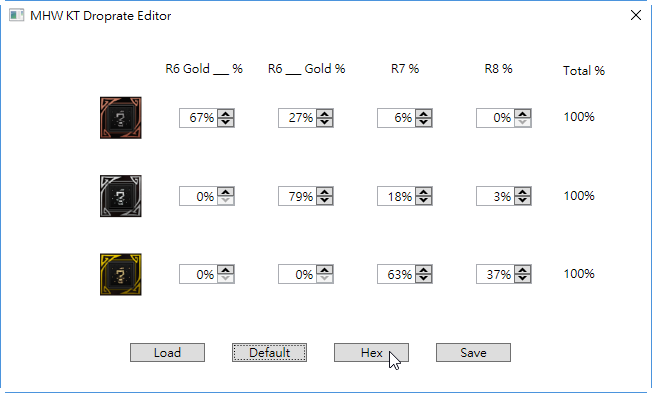Click the 6% input field

(396, 118)
